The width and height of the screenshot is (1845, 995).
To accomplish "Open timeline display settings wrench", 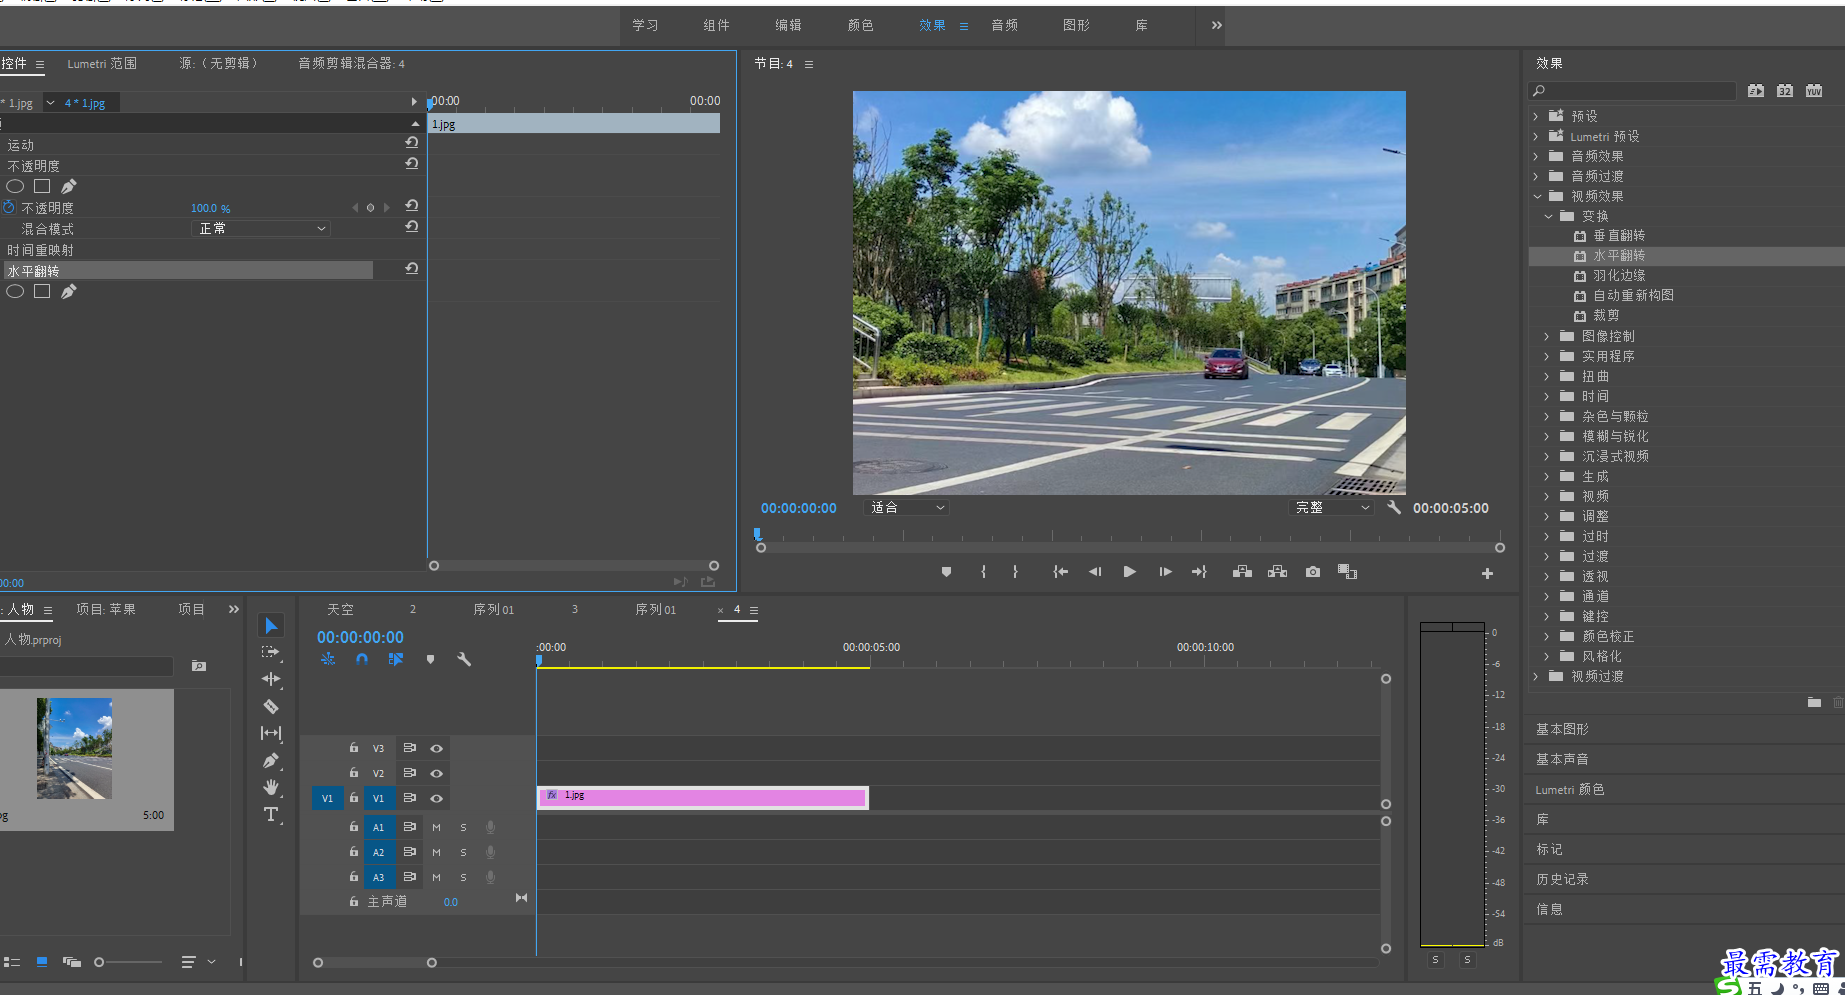I will tap(464, 659).
